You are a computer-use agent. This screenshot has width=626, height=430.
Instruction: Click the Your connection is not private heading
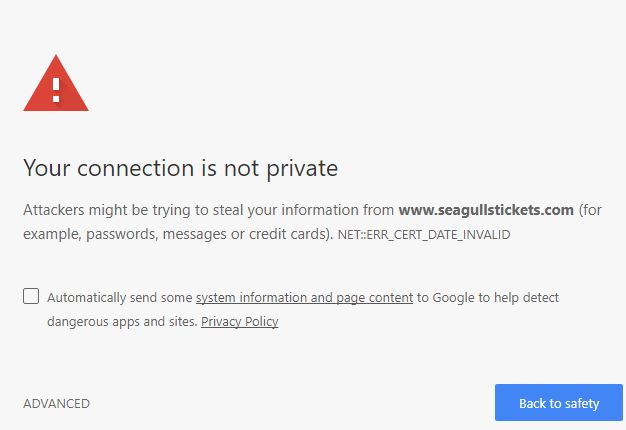[180, 168]
